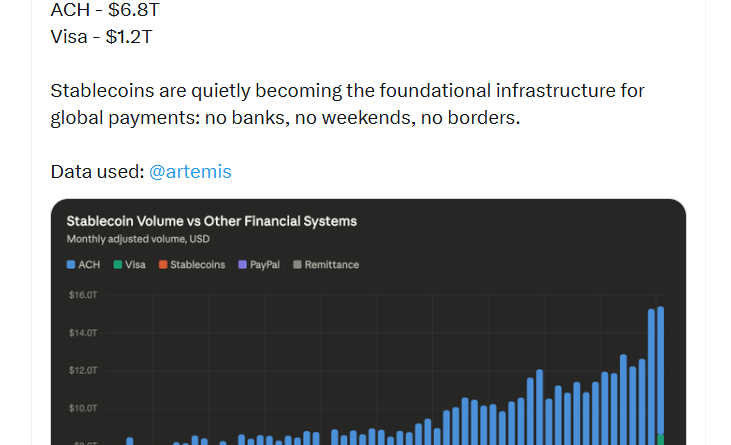Click the tallest rightmost blue bar
The image size is (731, 445).
point(661,360)
